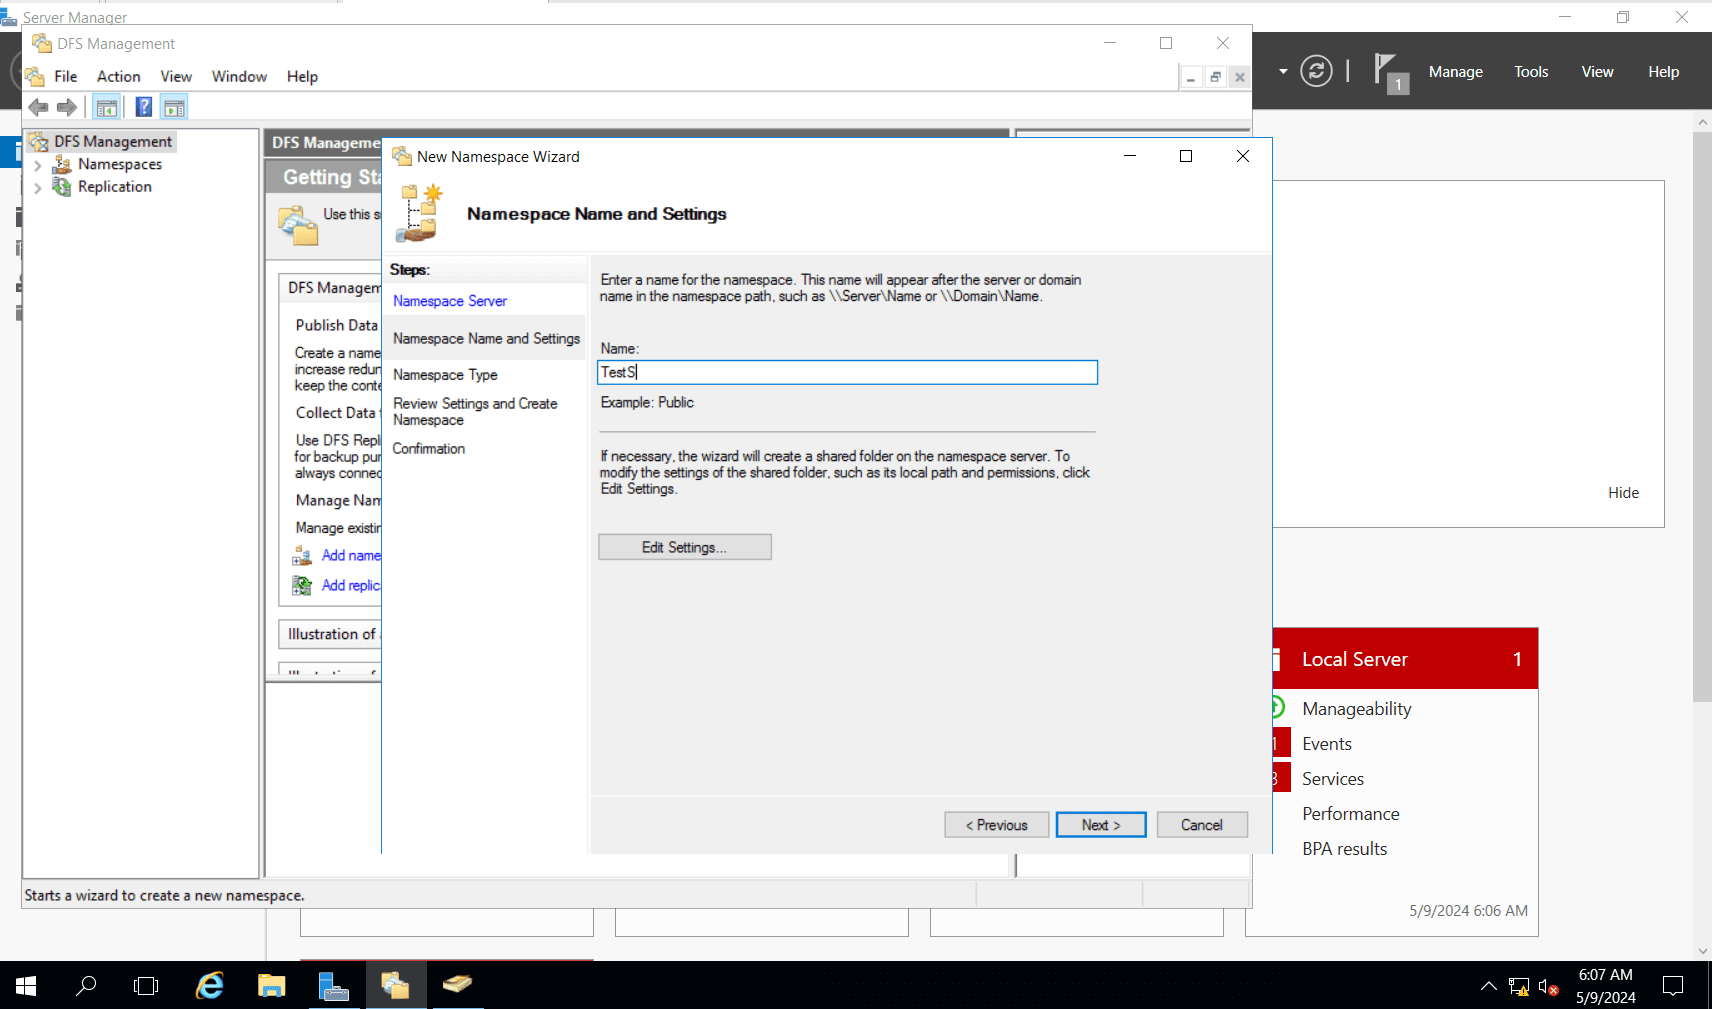Open taskbar search magnifier
The image size is (1712, 1009).
point(87,986)
